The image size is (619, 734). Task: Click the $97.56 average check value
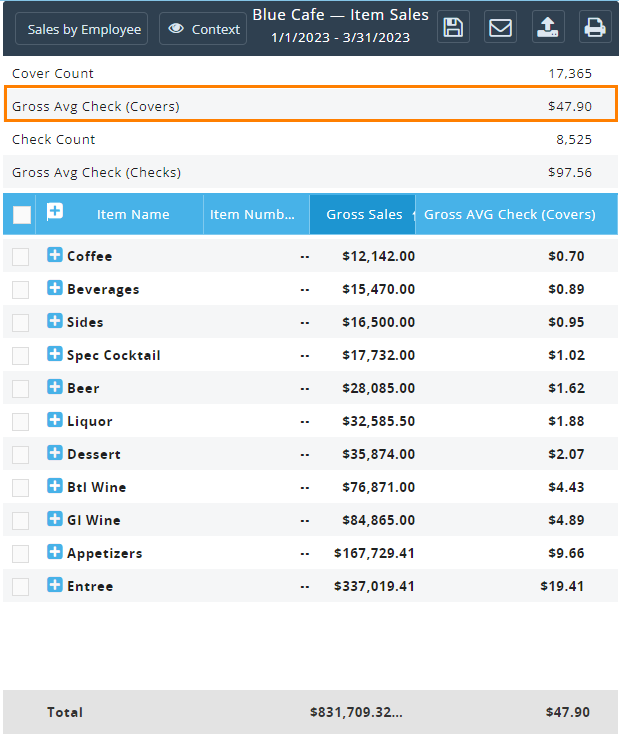(570, 172)
